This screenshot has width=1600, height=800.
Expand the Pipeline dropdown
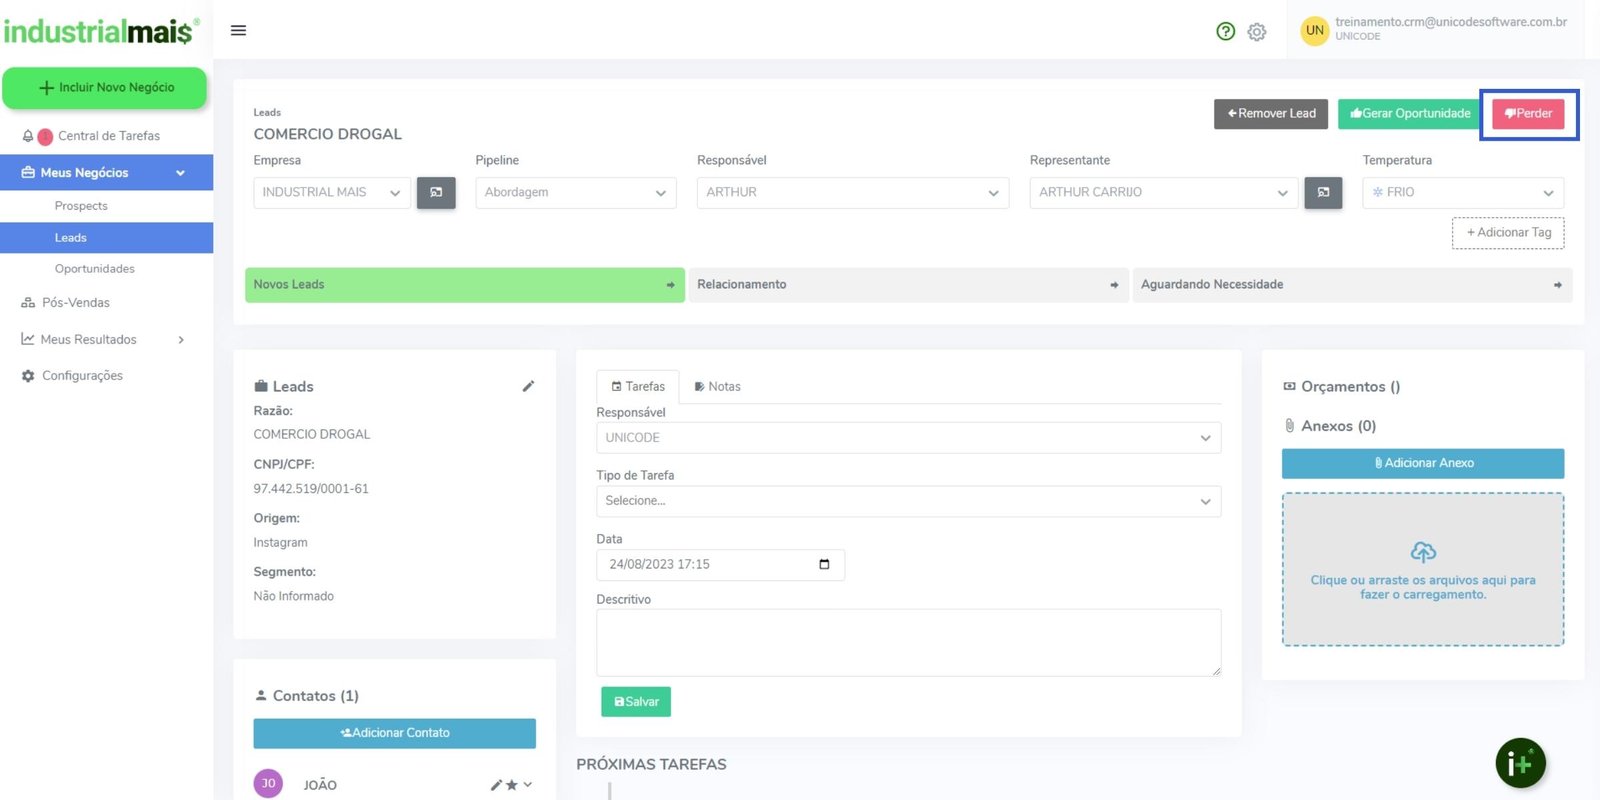(x=575, y=192)
